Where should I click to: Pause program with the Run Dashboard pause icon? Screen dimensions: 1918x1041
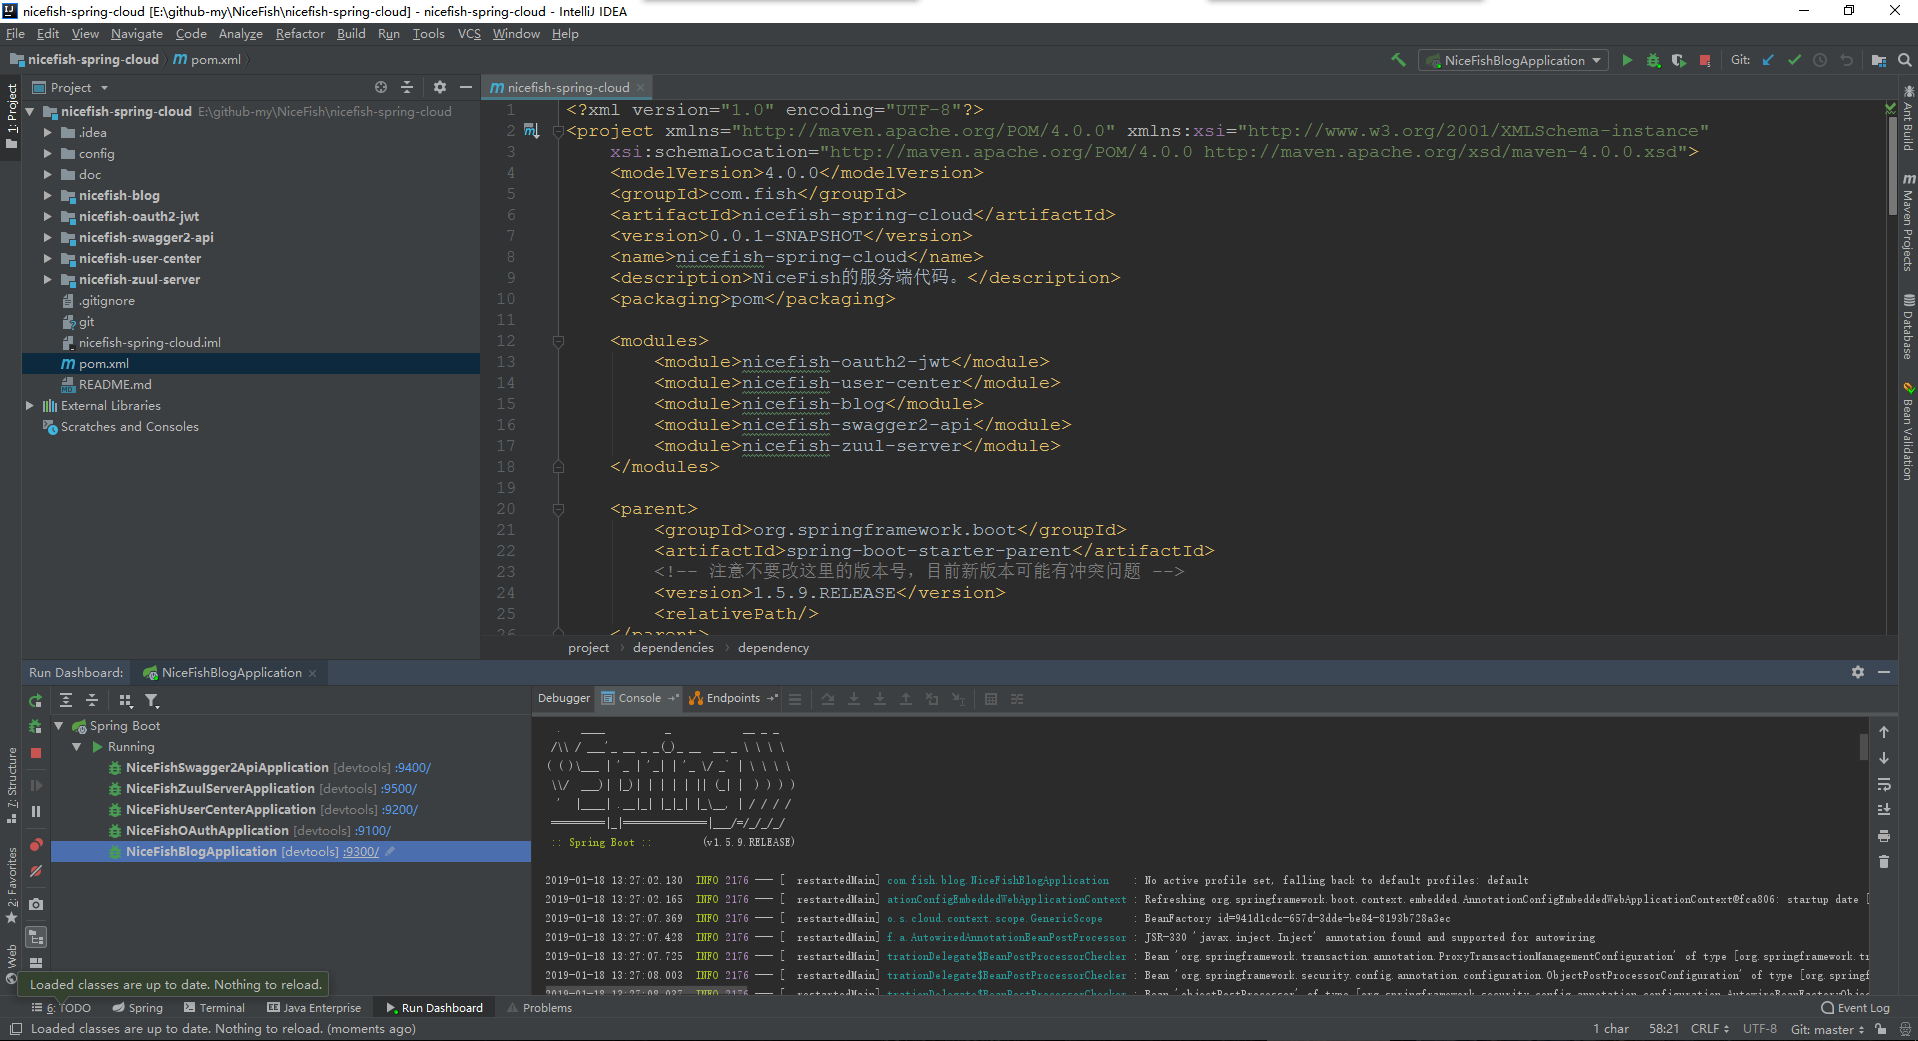36,811
